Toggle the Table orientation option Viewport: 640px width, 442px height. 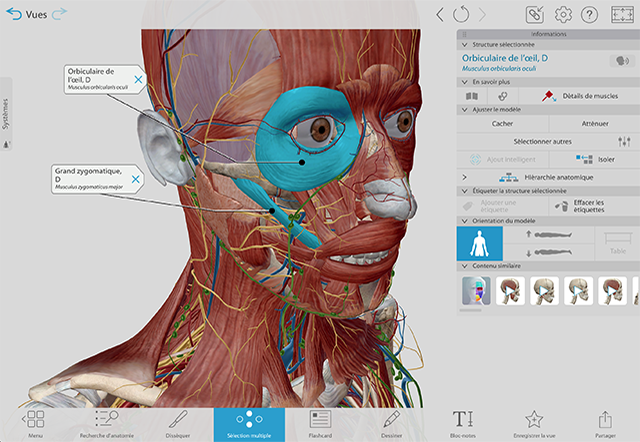point(618,244)
